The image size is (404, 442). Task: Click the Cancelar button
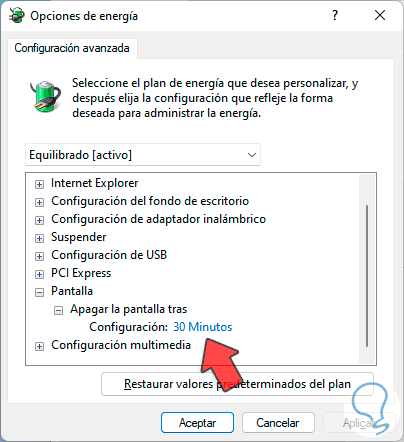pyautogui.click(x=278, y=423)
